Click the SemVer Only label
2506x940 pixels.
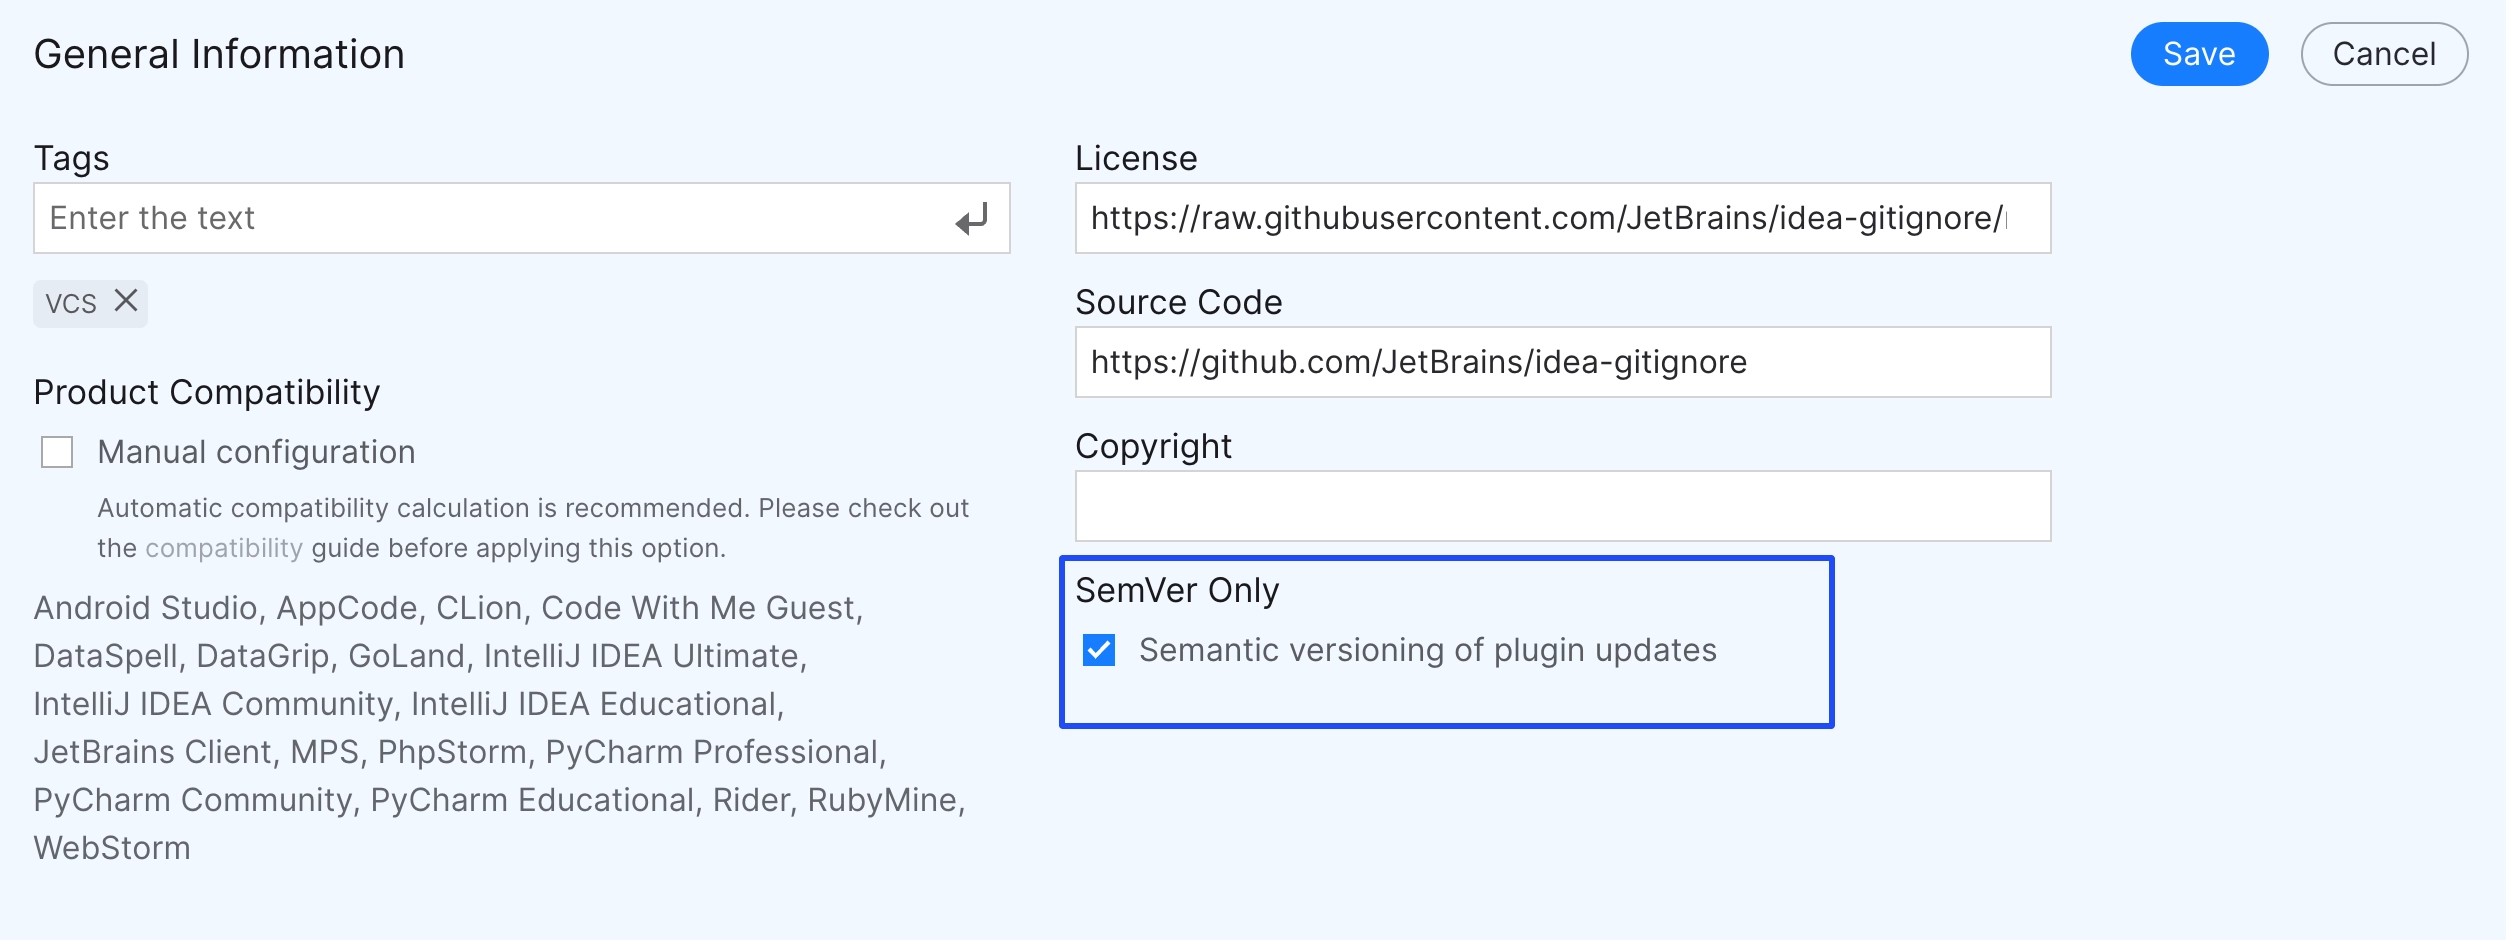[x=1177, y=590]
